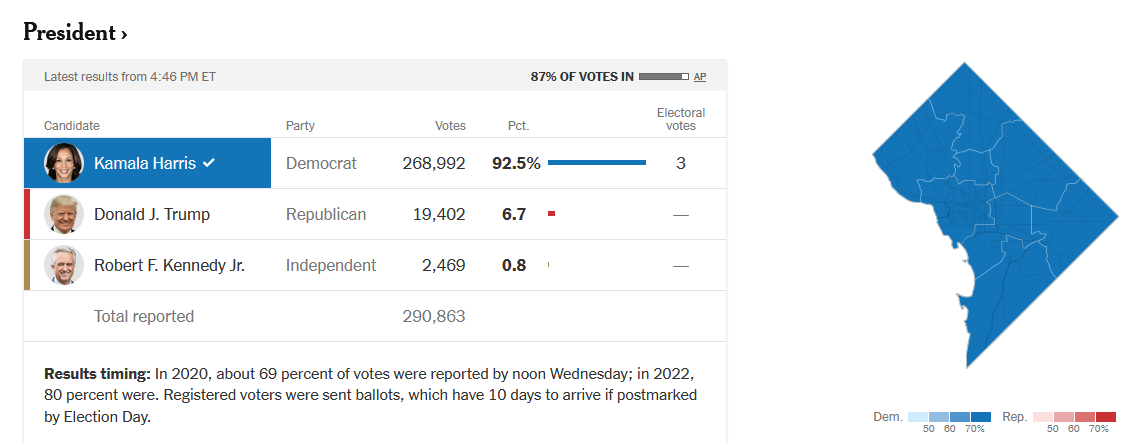Viewport: 1133px width, 444px height.
Task: Click the darkest red Rep. 70% legend swatch
Action: point(1106,417)
